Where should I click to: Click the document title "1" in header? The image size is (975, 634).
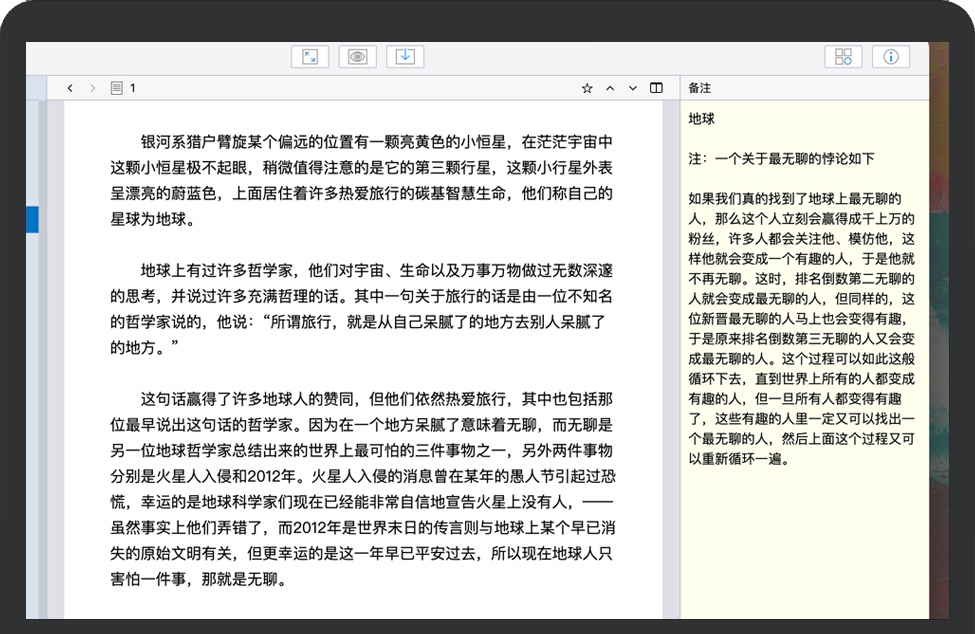tap(133, 88)
